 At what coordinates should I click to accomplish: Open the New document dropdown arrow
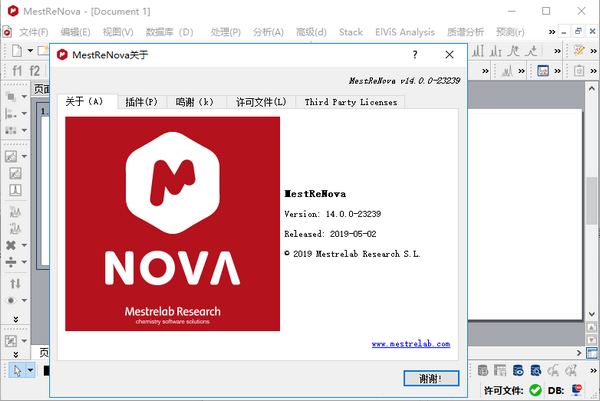(x=30, y=51)
